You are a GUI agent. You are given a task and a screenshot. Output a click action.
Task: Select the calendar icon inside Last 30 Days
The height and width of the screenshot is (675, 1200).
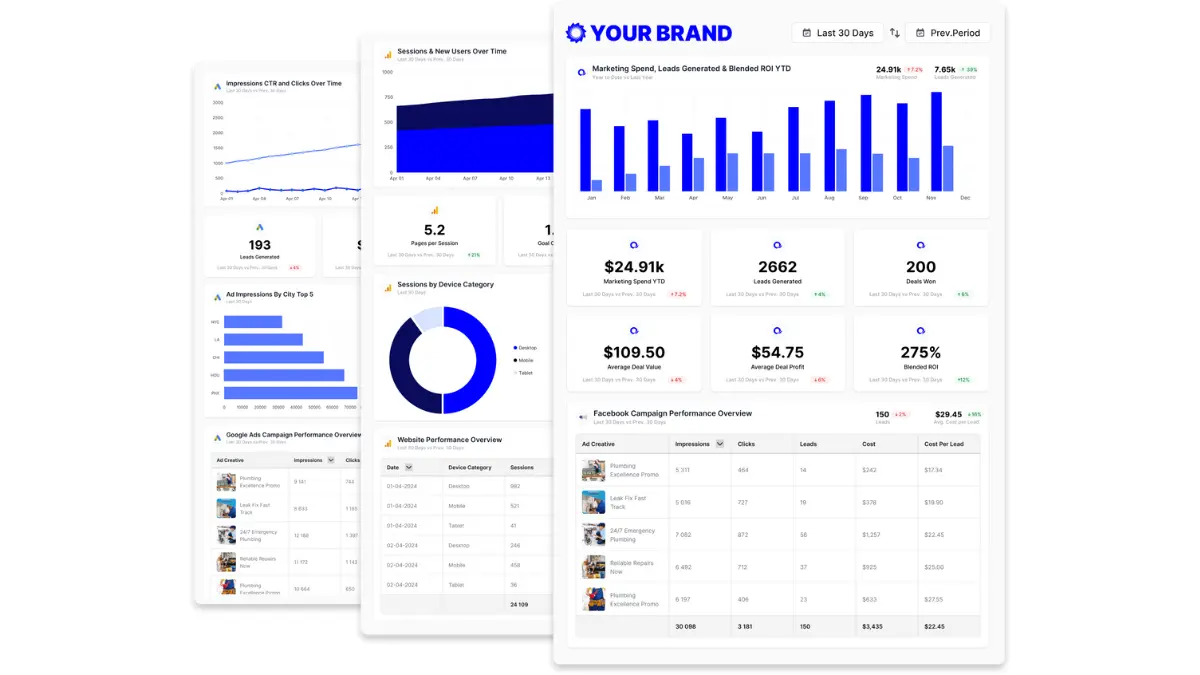point(807,32)
